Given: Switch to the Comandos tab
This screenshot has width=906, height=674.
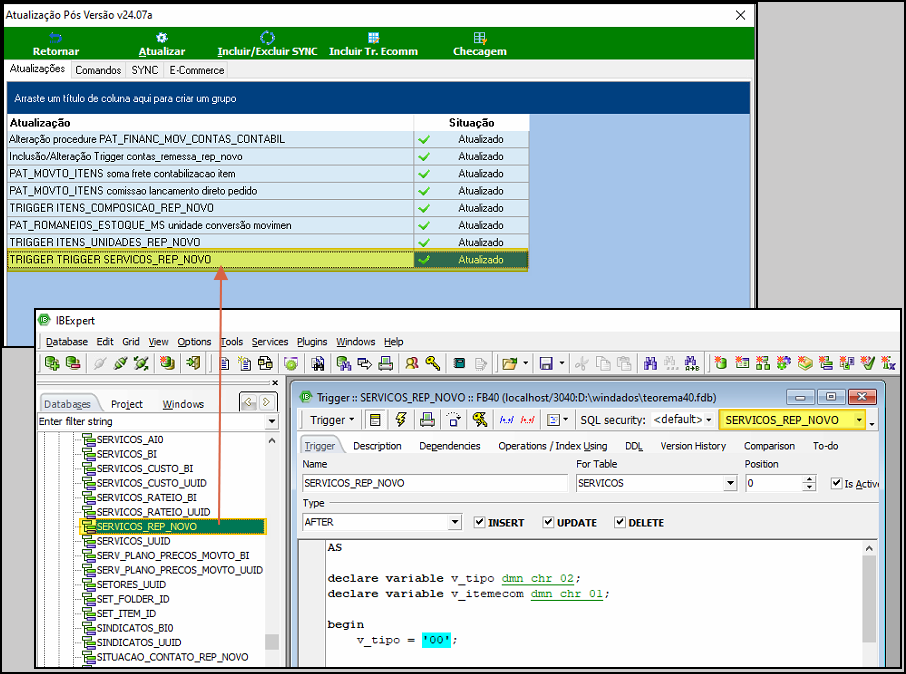Looking at the screenshot, I should [x=98, y=70].
